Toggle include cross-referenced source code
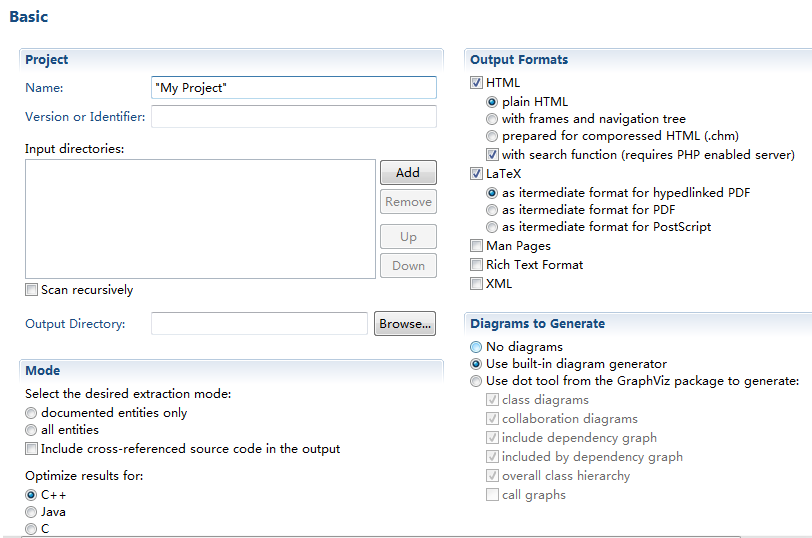Image resolution: width=812 pixels, height=538 pixels. point(32,448)
